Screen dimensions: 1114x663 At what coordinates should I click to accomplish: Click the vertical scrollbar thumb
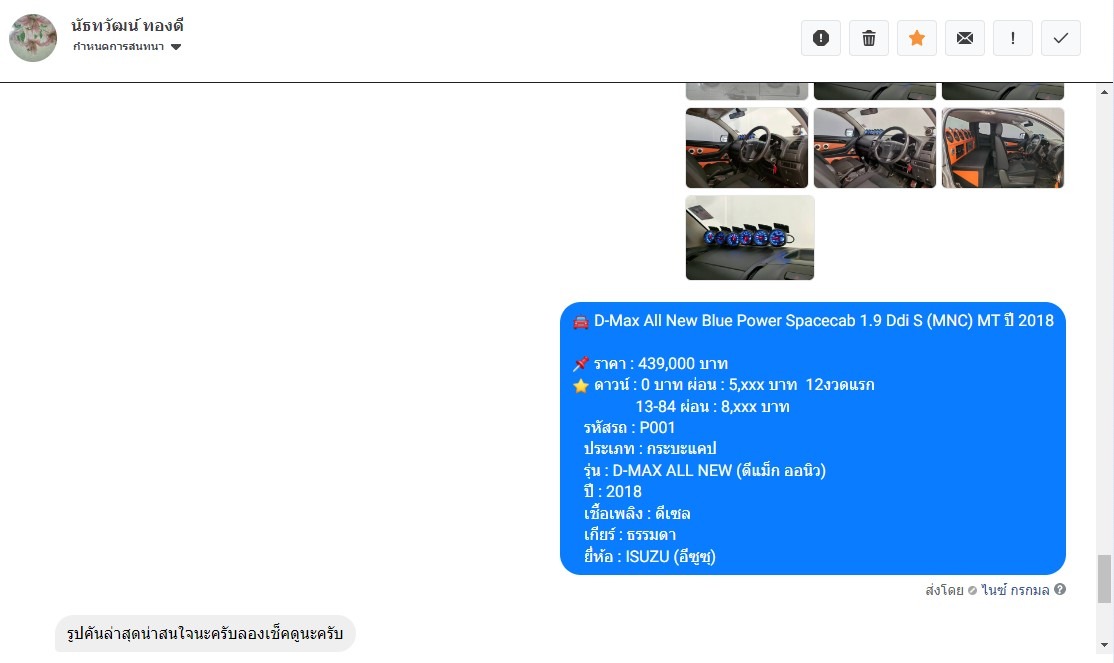click(x=1104, y=579)
